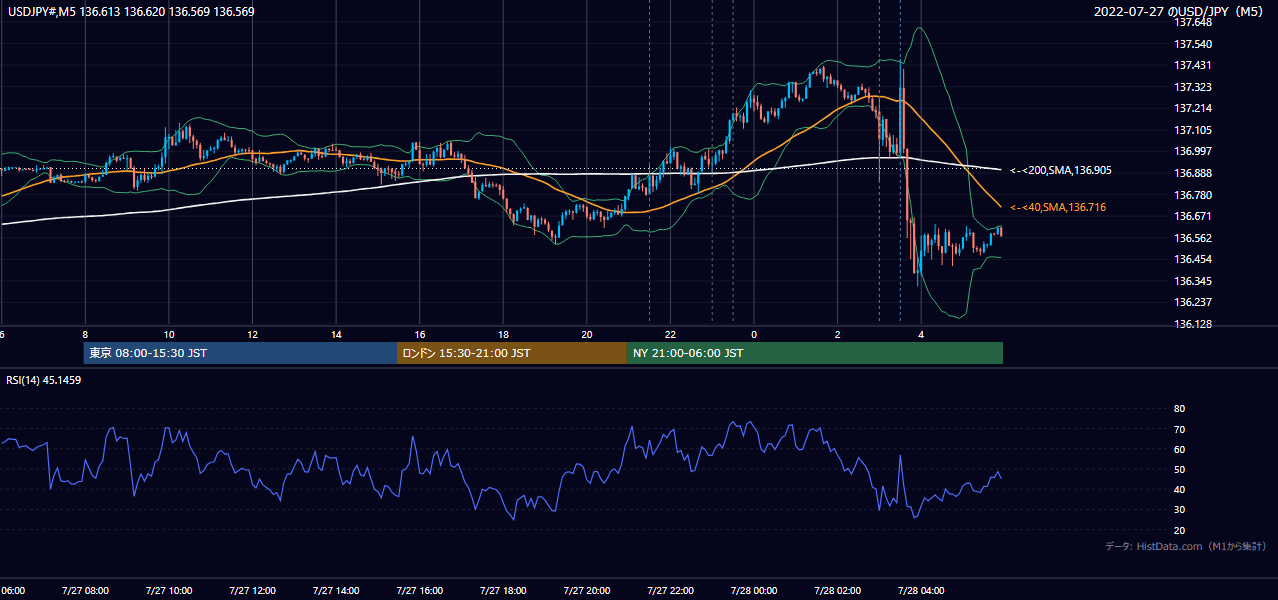
Task: Click hour marker 12 under price chart
Action: coord(252,335)
